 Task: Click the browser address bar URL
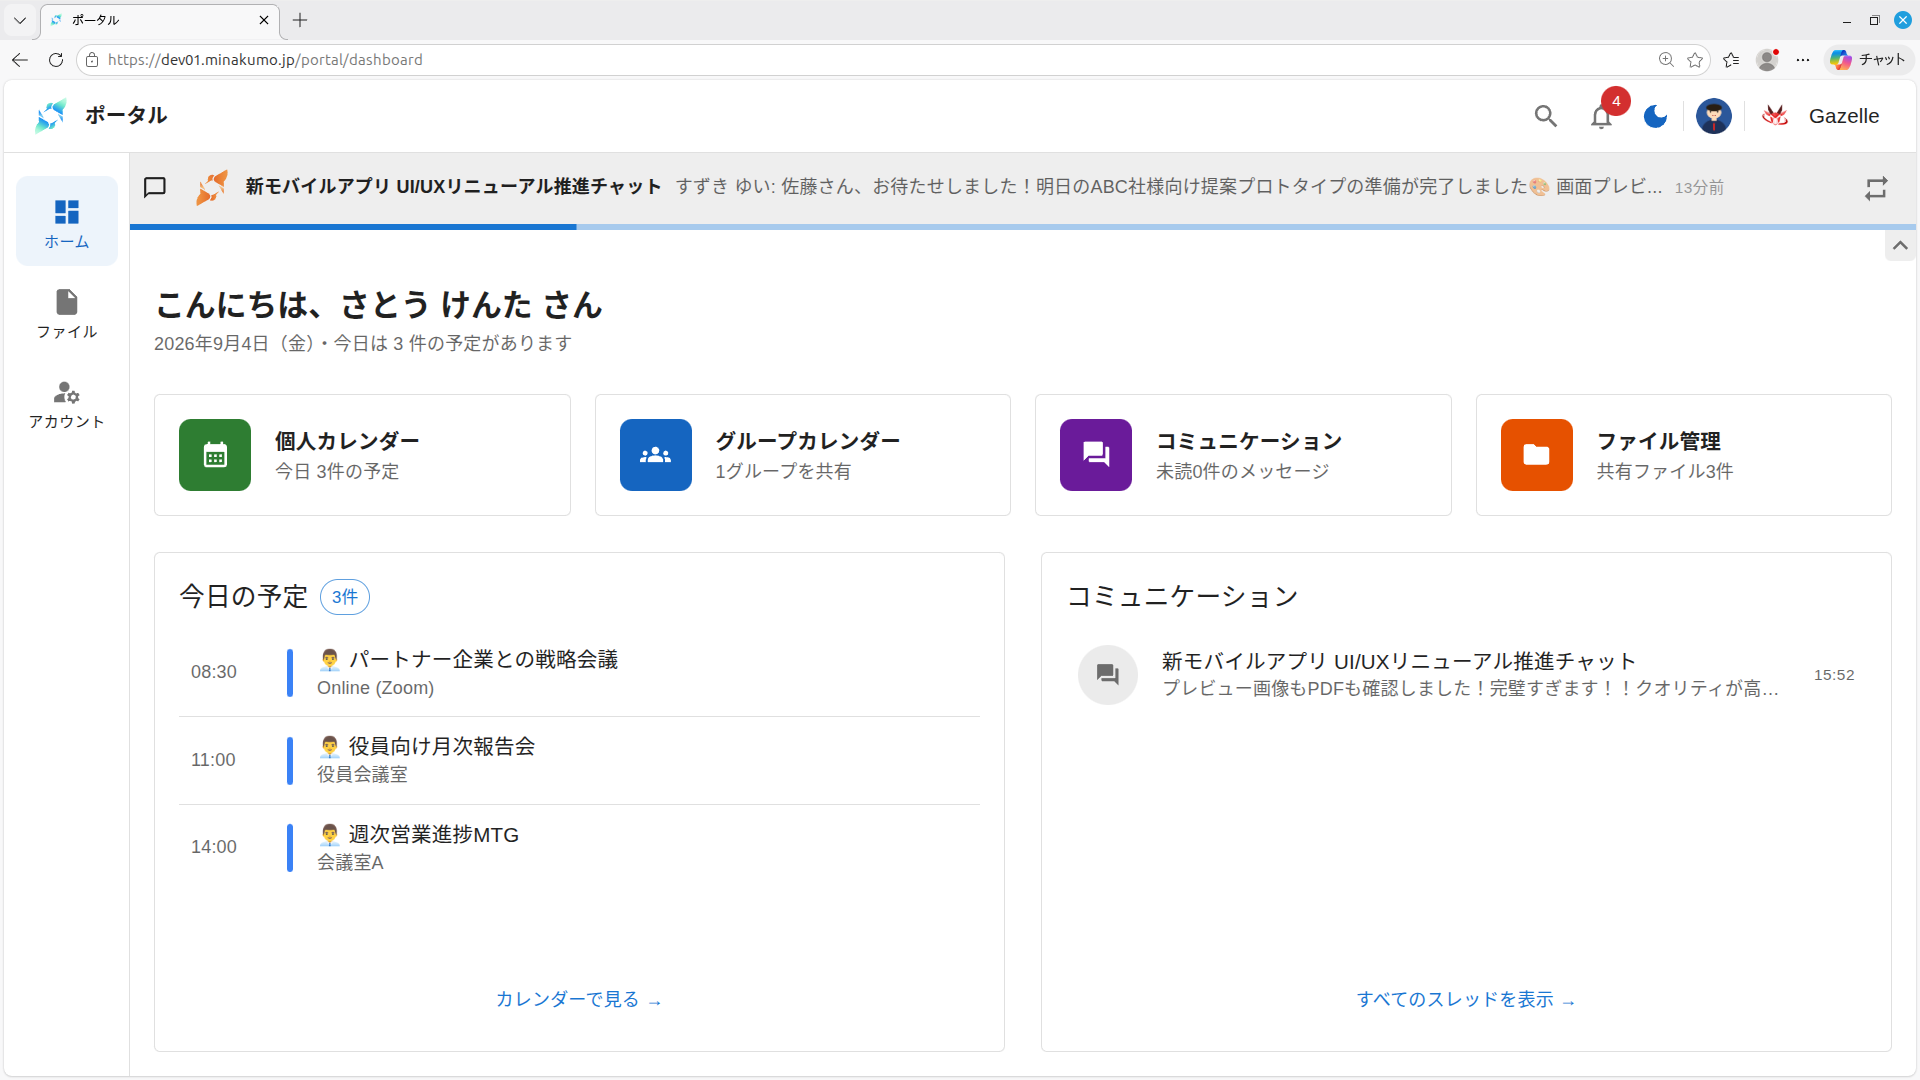[265, 60]
